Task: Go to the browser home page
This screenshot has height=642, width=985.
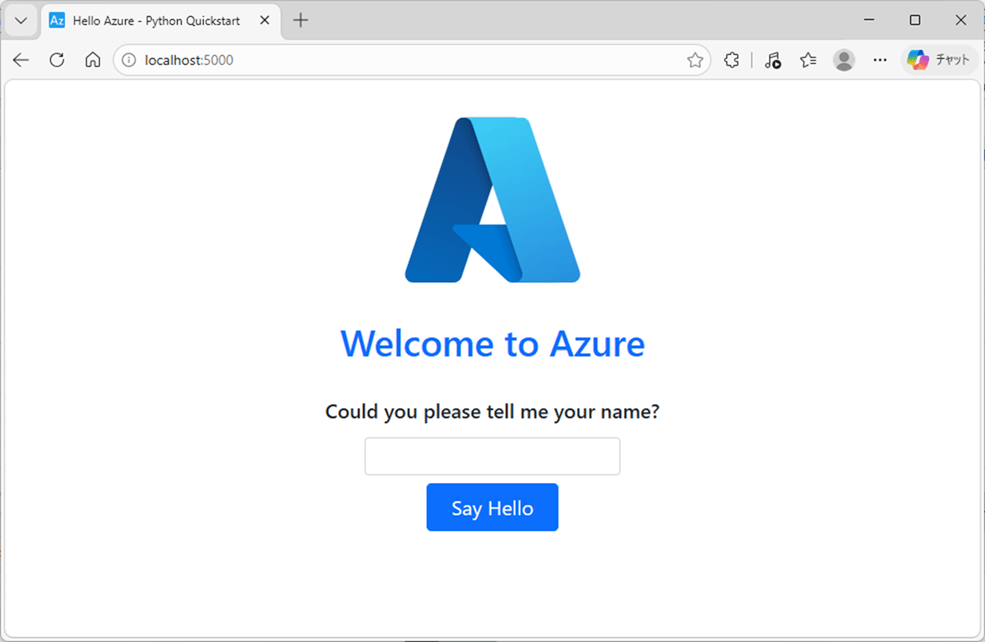Action: tap(93, 60)
